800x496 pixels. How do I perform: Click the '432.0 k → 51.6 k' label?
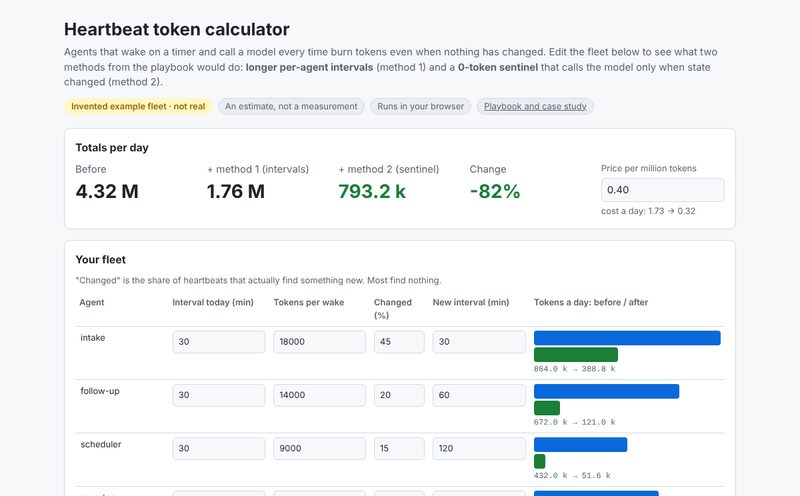pyautogui.click(x=572, y=475)
